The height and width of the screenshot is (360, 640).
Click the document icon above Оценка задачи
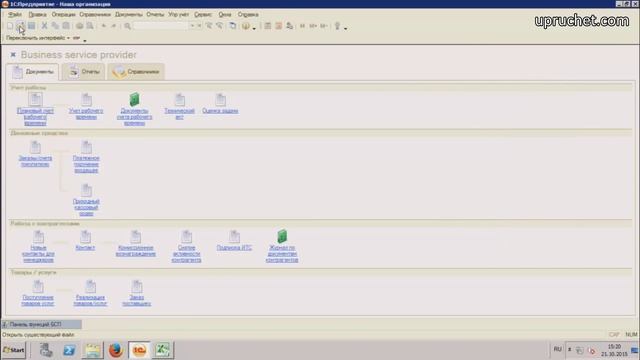point(220,100)
